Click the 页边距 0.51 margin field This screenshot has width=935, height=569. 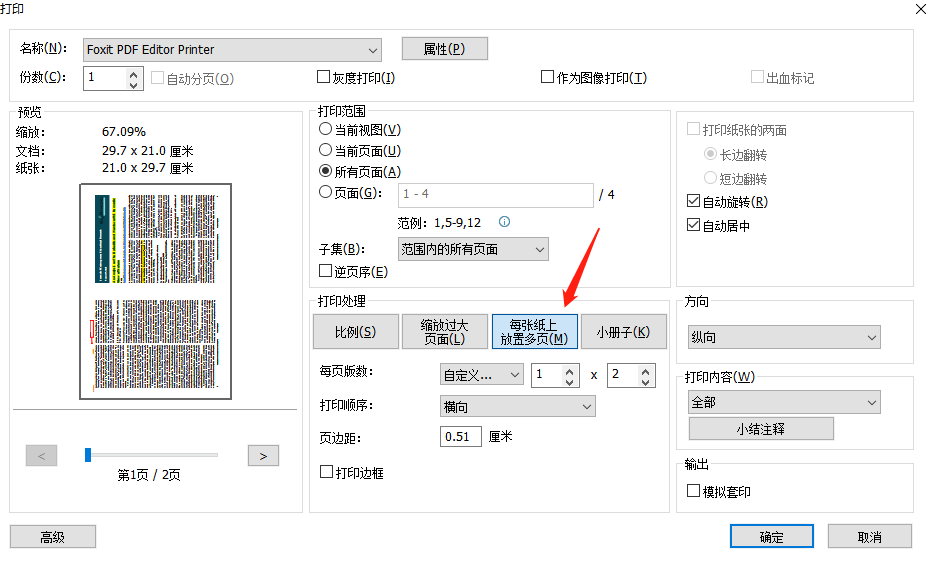460,437
